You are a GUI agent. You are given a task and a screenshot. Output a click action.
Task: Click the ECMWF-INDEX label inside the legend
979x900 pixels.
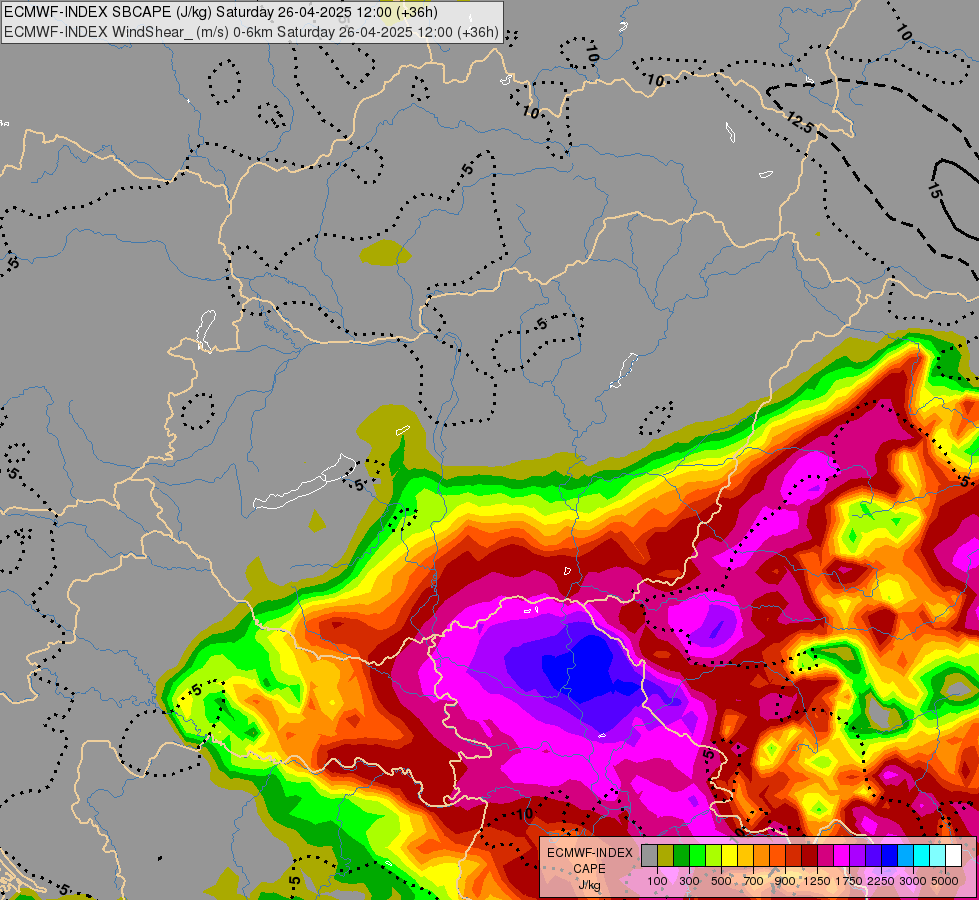(590, 853)
